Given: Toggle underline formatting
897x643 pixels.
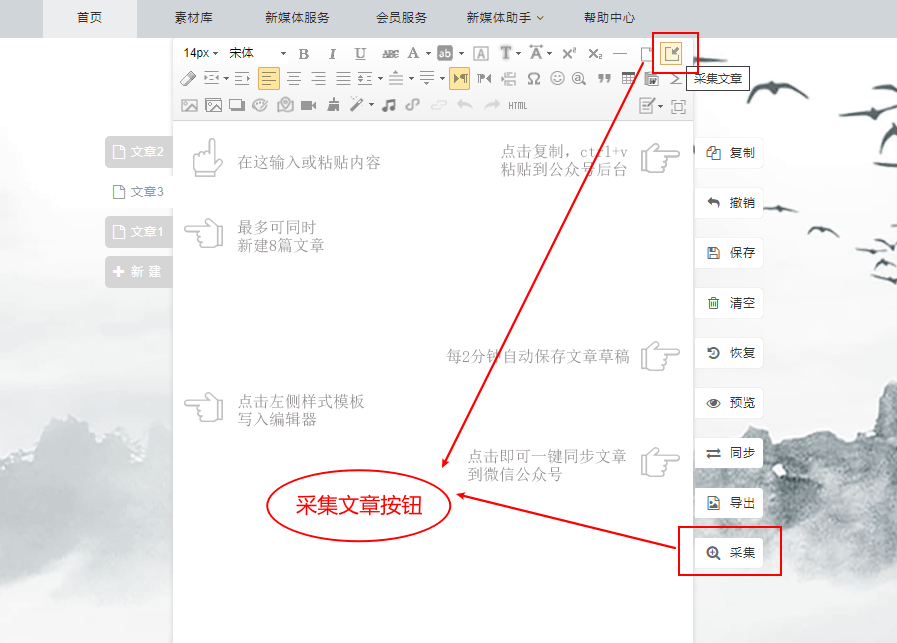Looking at the screenshot, I should [x=360, y=53].
